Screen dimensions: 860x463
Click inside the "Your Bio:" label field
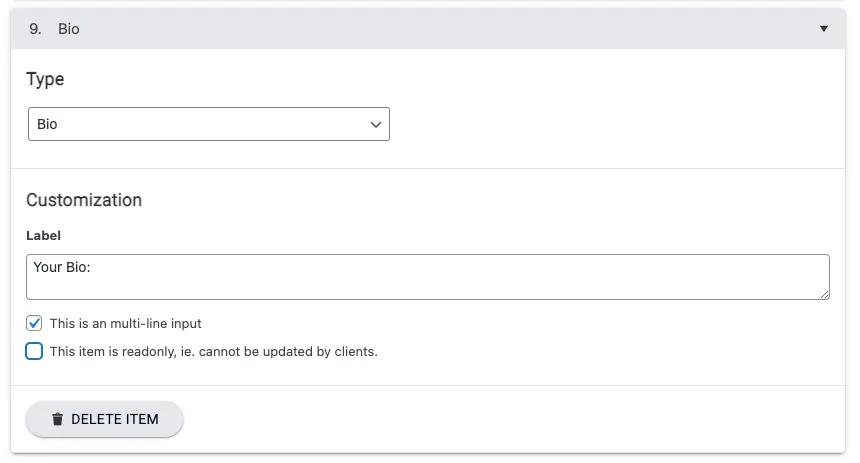coord(428,277)
